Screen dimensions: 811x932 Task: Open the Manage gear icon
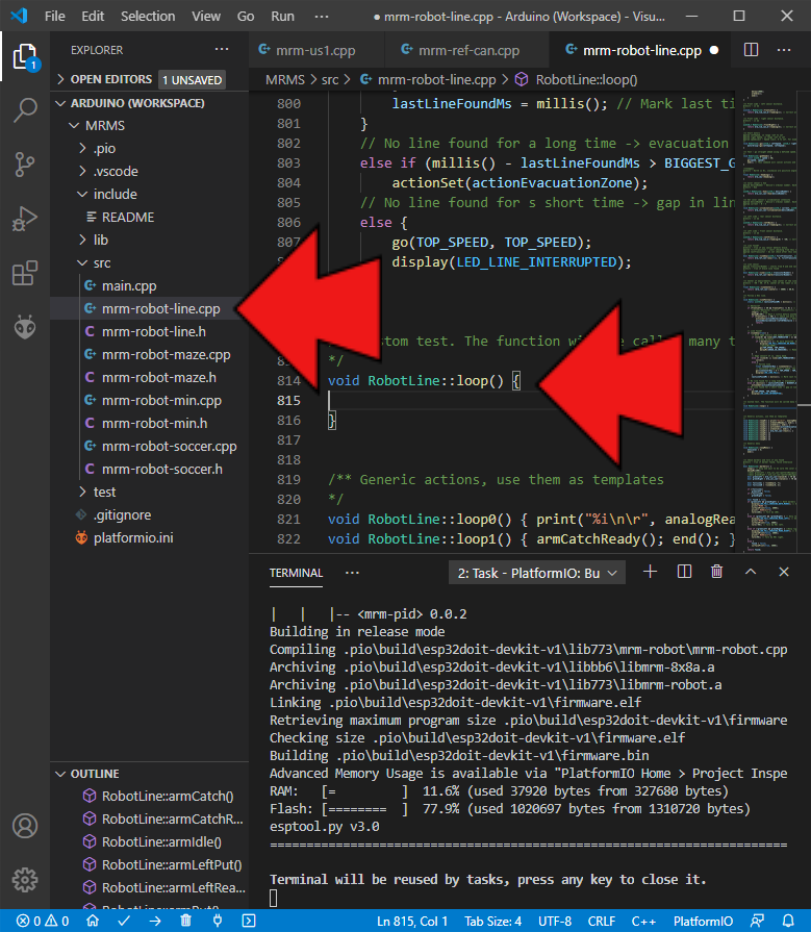(25, 880)
